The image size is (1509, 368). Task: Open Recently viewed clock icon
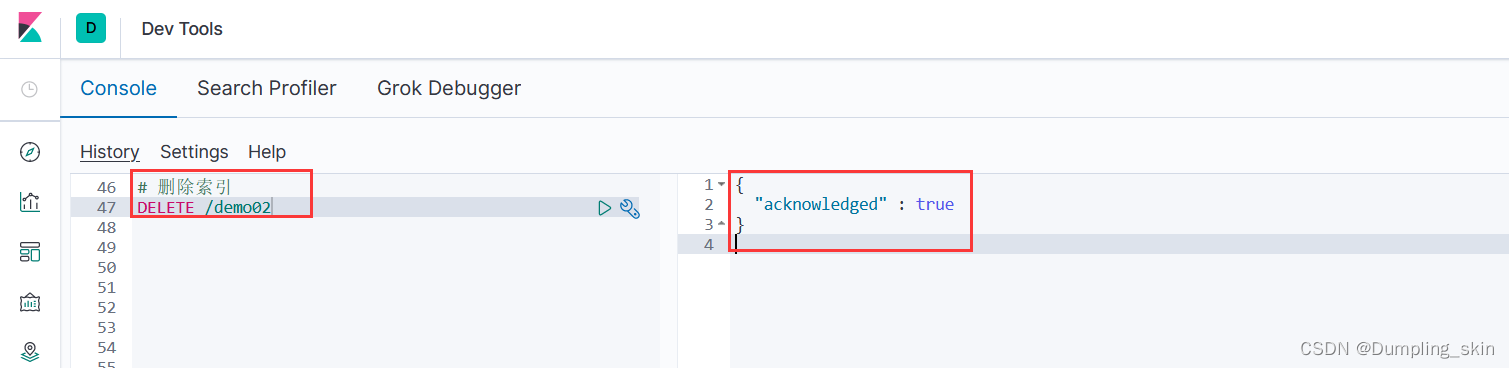click(x=30, y=89)
